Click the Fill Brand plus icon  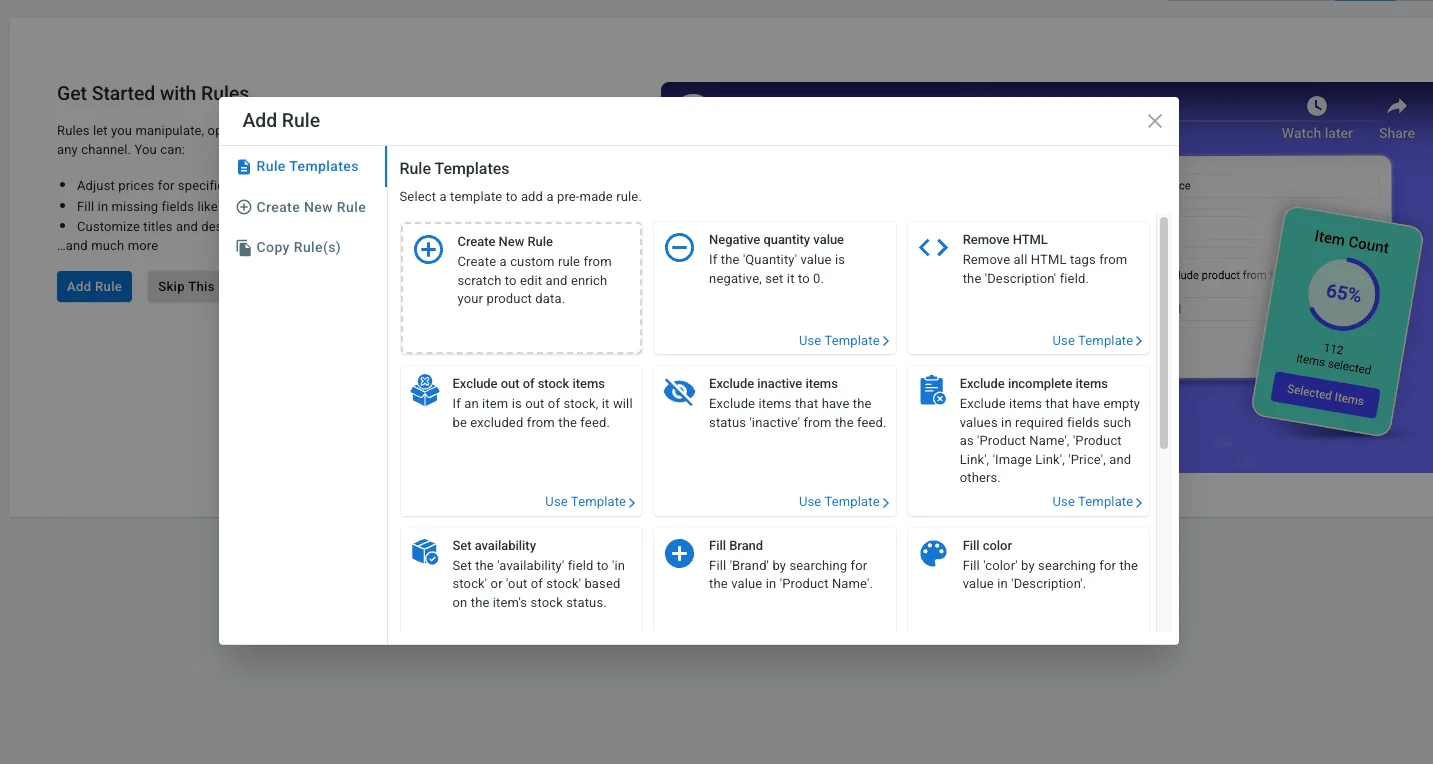pos(679,553)
